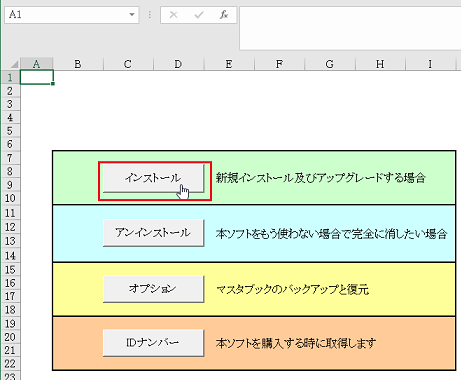Screen dimensions: 461x380
Task: Click the active cell A1
Action: click(37, 77)
